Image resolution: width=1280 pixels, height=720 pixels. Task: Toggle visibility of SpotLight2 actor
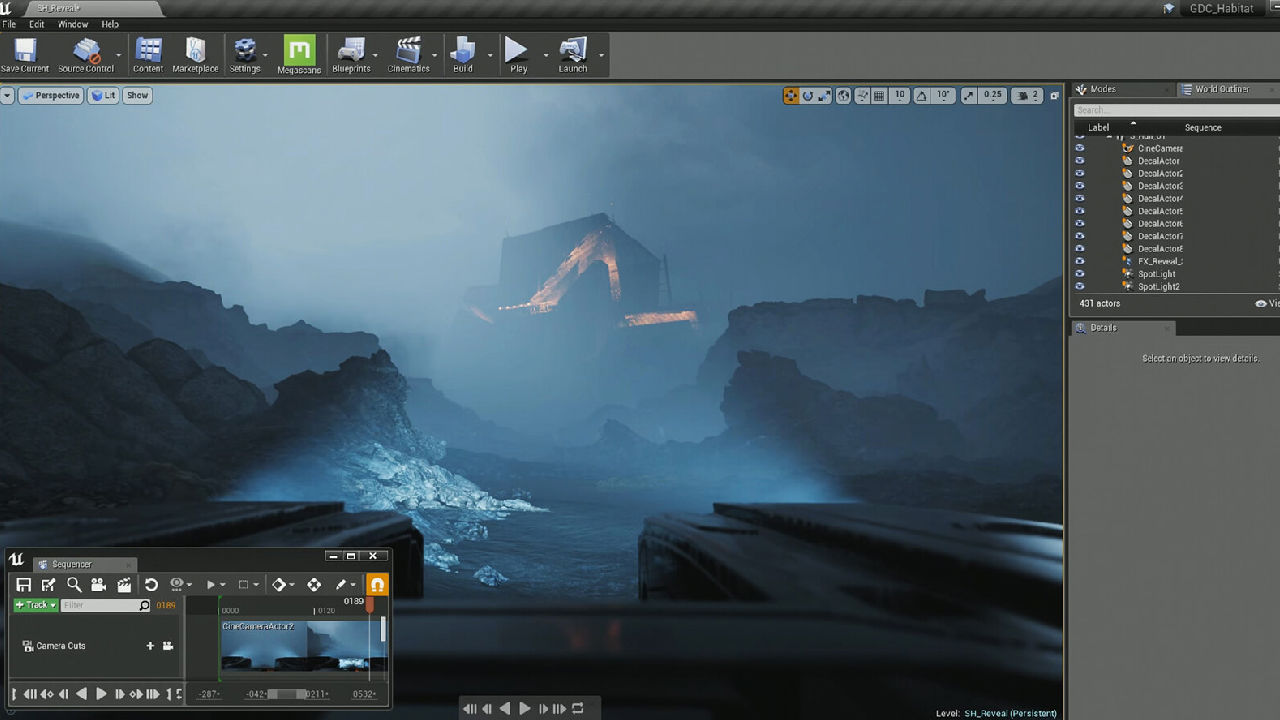pos(1079,287)
